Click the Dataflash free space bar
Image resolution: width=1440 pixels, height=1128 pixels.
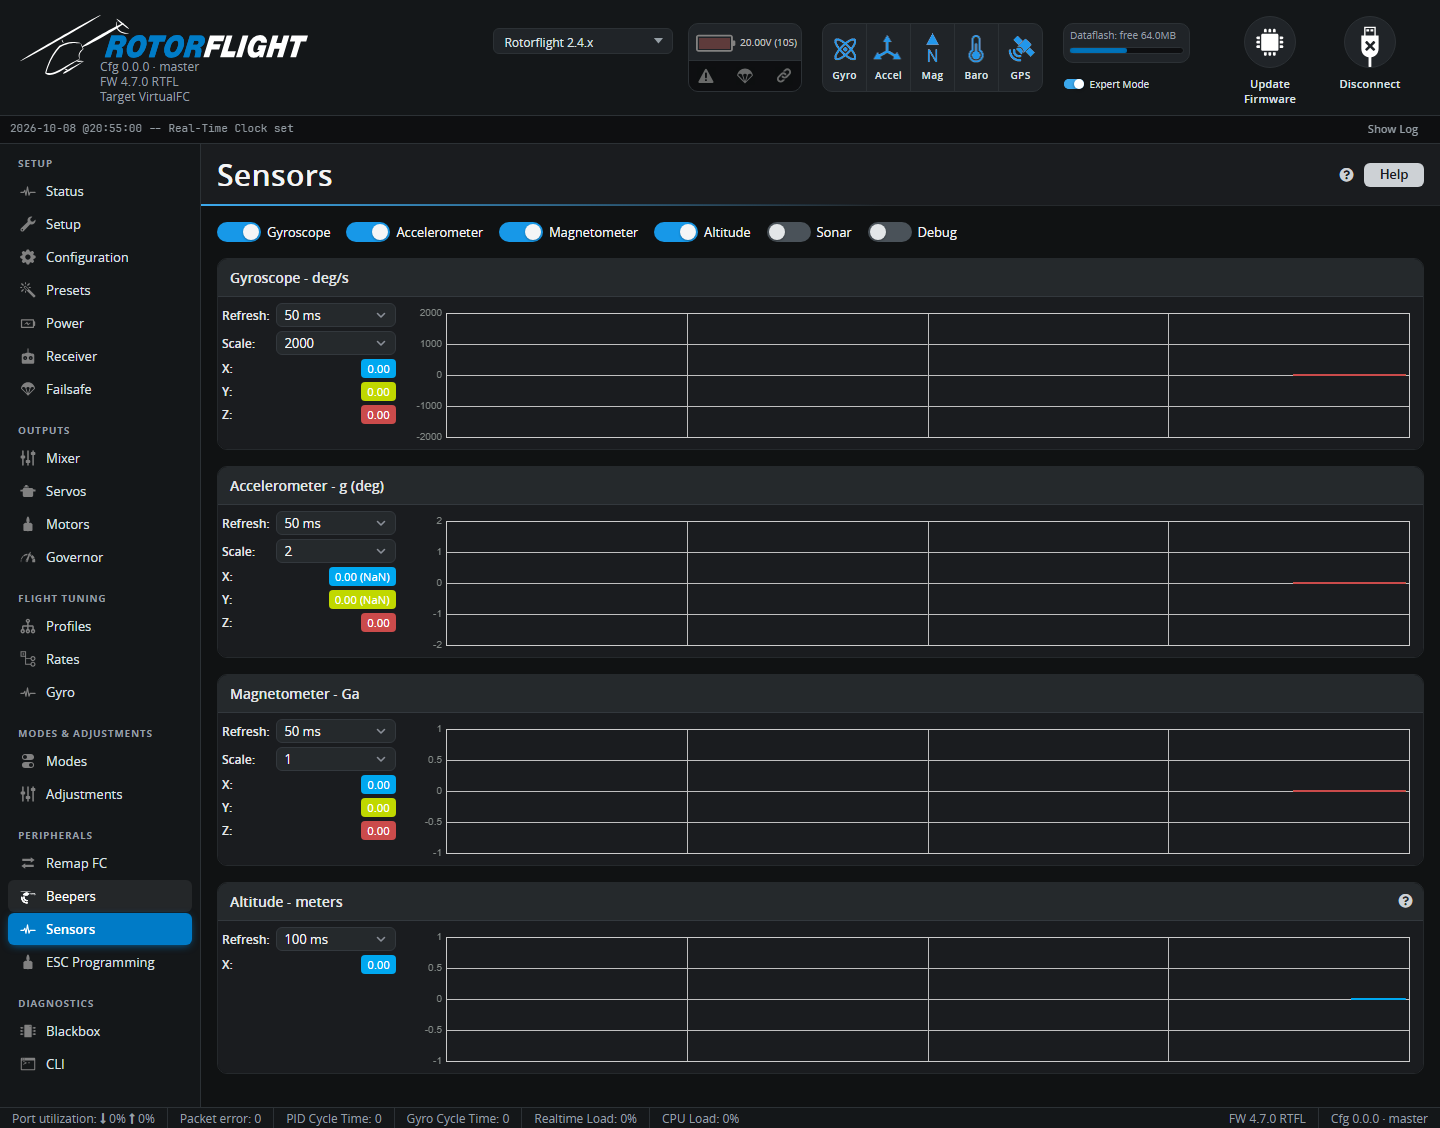pyautogui.click(x=1126, y=50)
